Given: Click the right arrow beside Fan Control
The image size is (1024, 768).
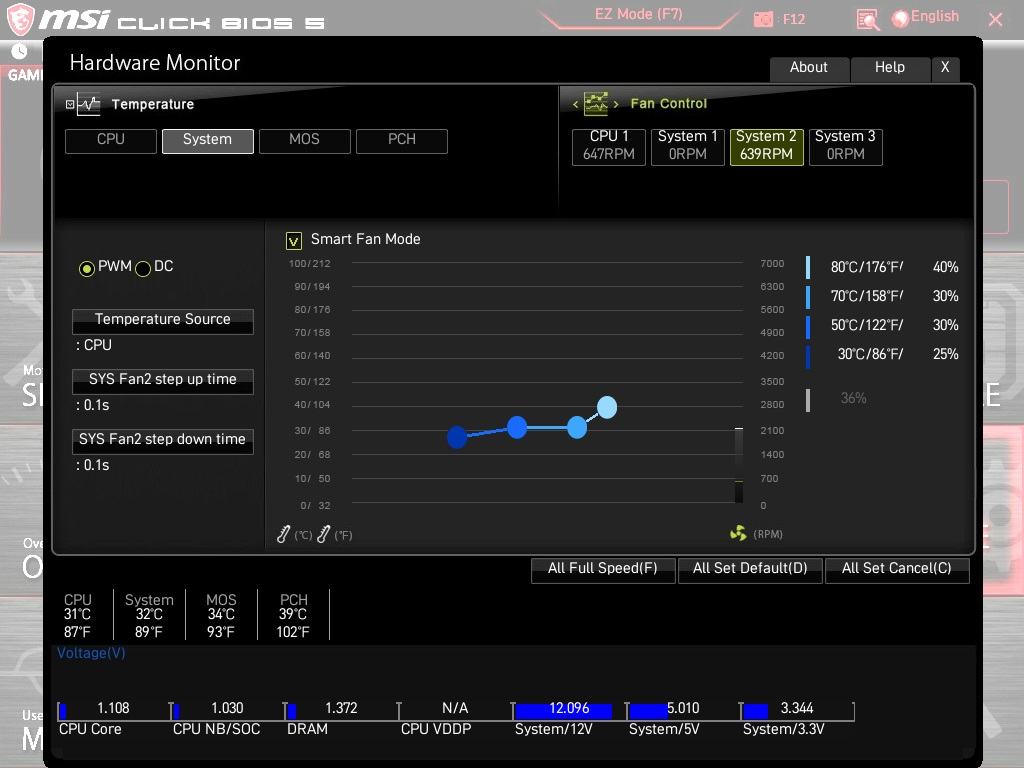Looking at the screenshot, I should coord(616,104).
